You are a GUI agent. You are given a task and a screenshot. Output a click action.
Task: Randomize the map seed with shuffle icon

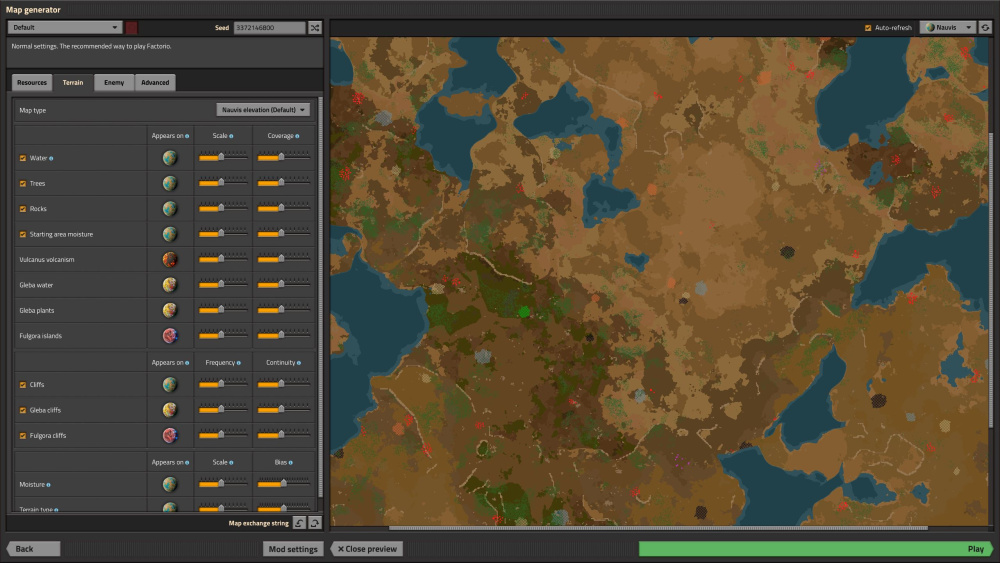click(315, 28)
